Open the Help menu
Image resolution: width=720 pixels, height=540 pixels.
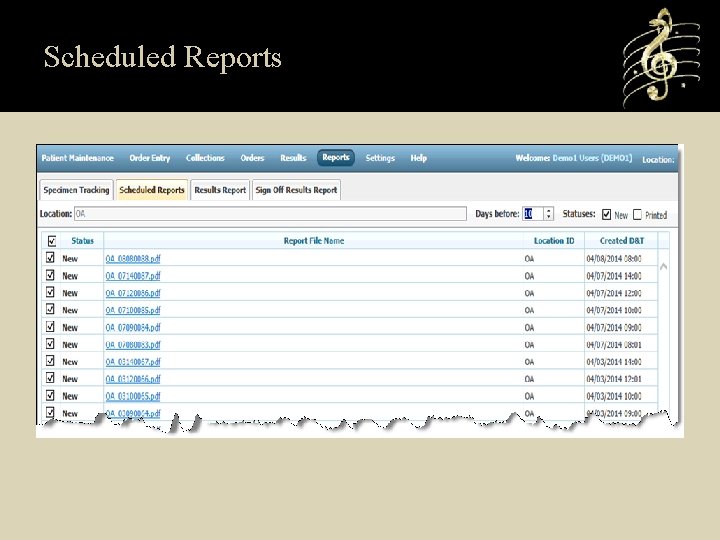[418, 158]
